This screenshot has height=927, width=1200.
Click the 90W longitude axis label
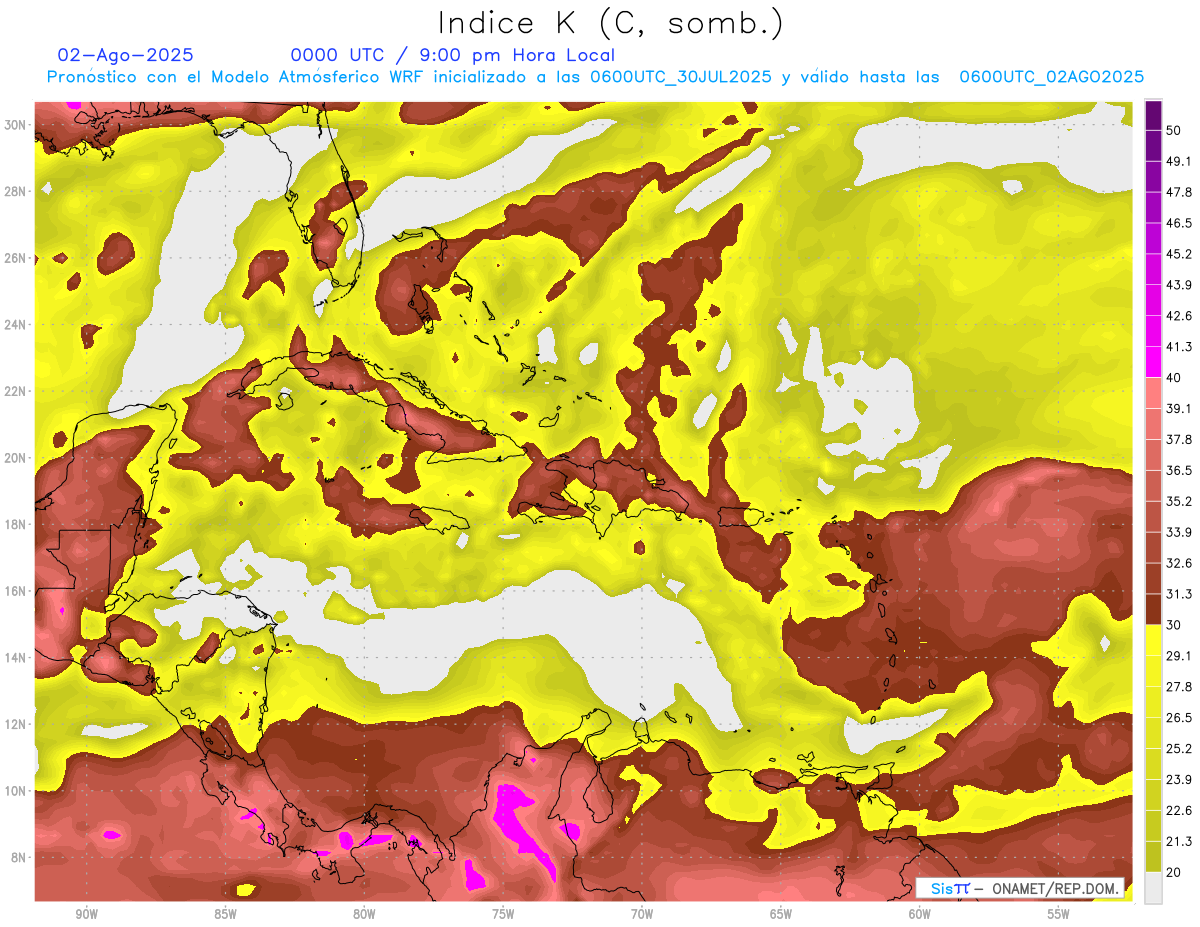[x=86, y=914]
